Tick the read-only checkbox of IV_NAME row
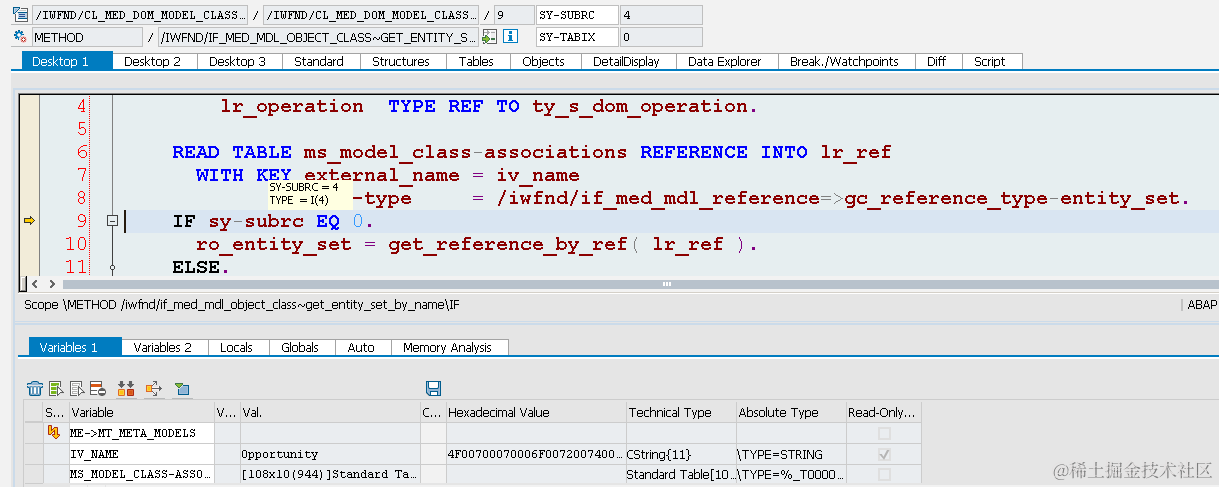The height and width of the screenshot is (487, 1219). coord(883,453)
